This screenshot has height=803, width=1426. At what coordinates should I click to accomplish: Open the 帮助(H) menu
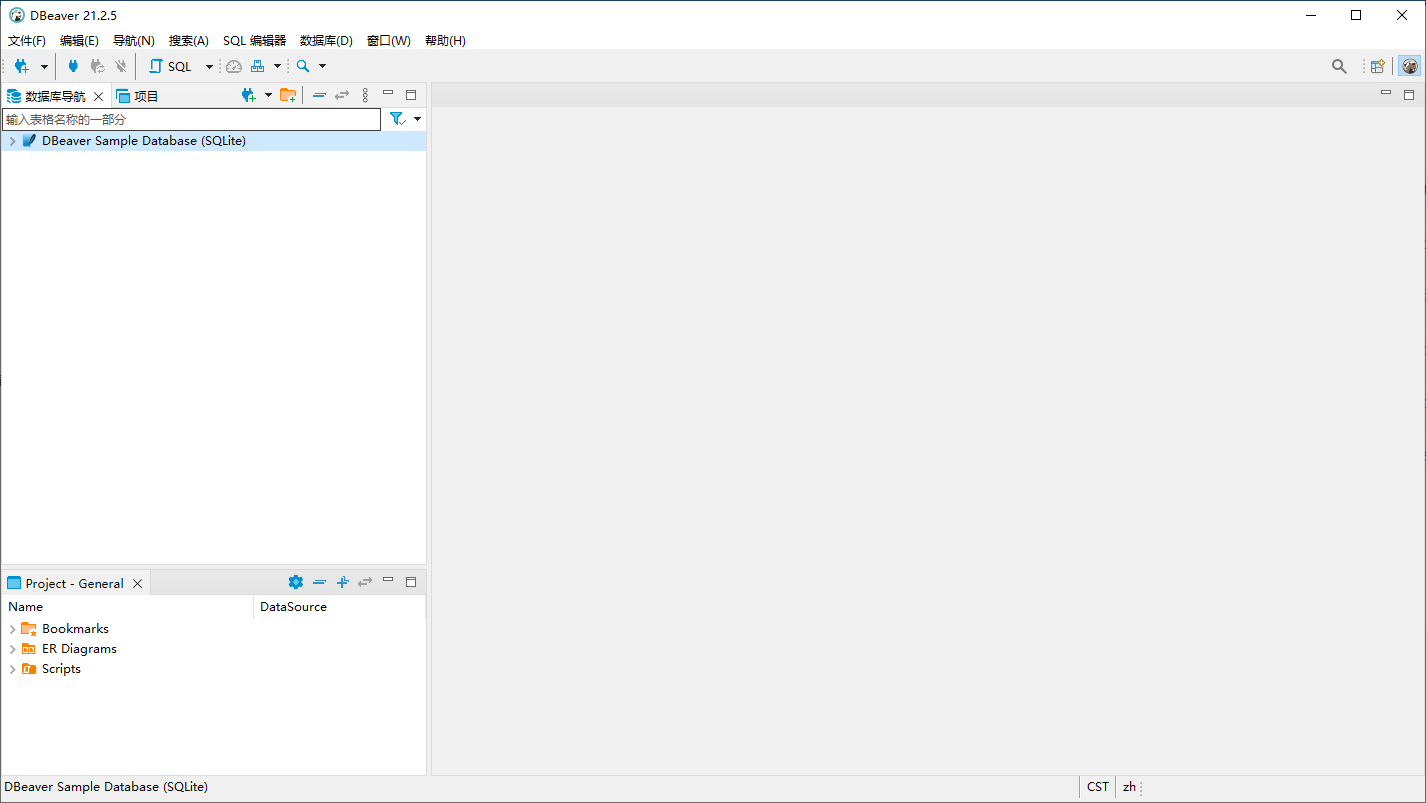click(x=445, y=41)
